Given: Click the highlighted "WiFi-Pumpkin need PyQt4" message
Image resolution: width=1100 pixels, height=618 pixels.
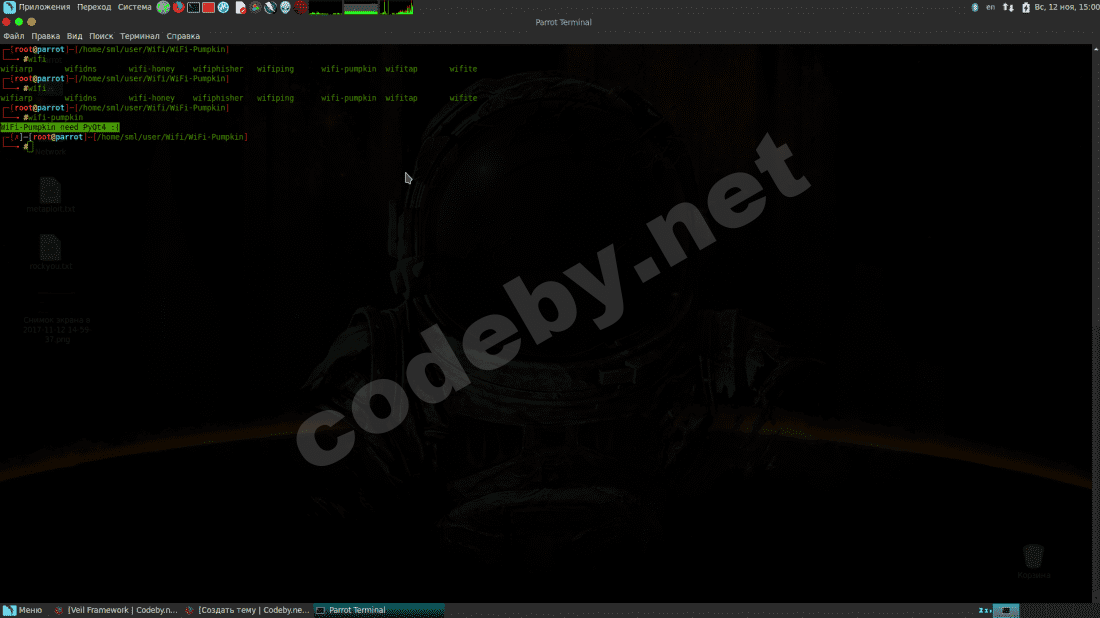Looking at the screenshot, I should (x=60, y=127).
